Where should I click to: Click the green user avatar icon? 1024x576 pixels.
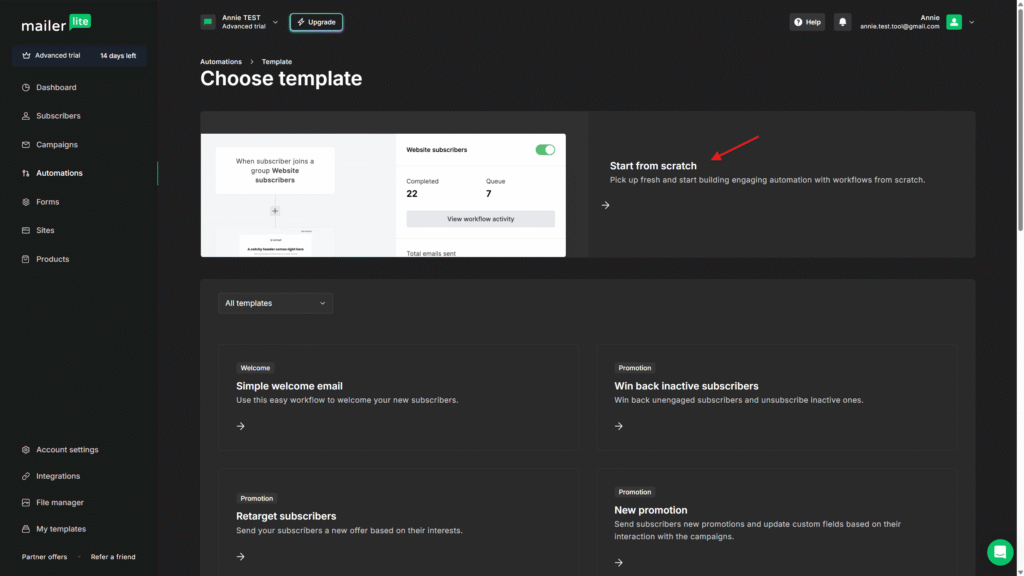pyautogui.click(x=954, y=22)
